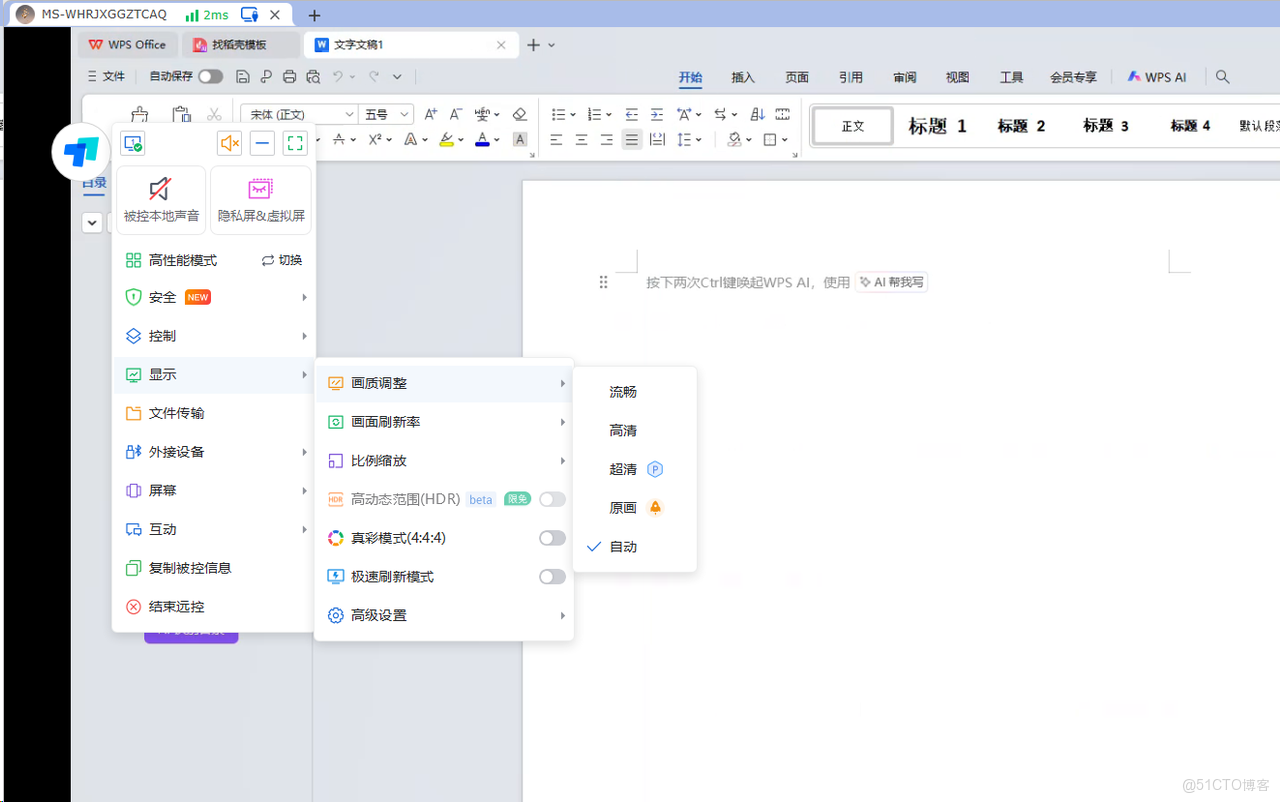Click 结束远控 to end remote control
The image size is (1280, 802).
tap(176, 606)
